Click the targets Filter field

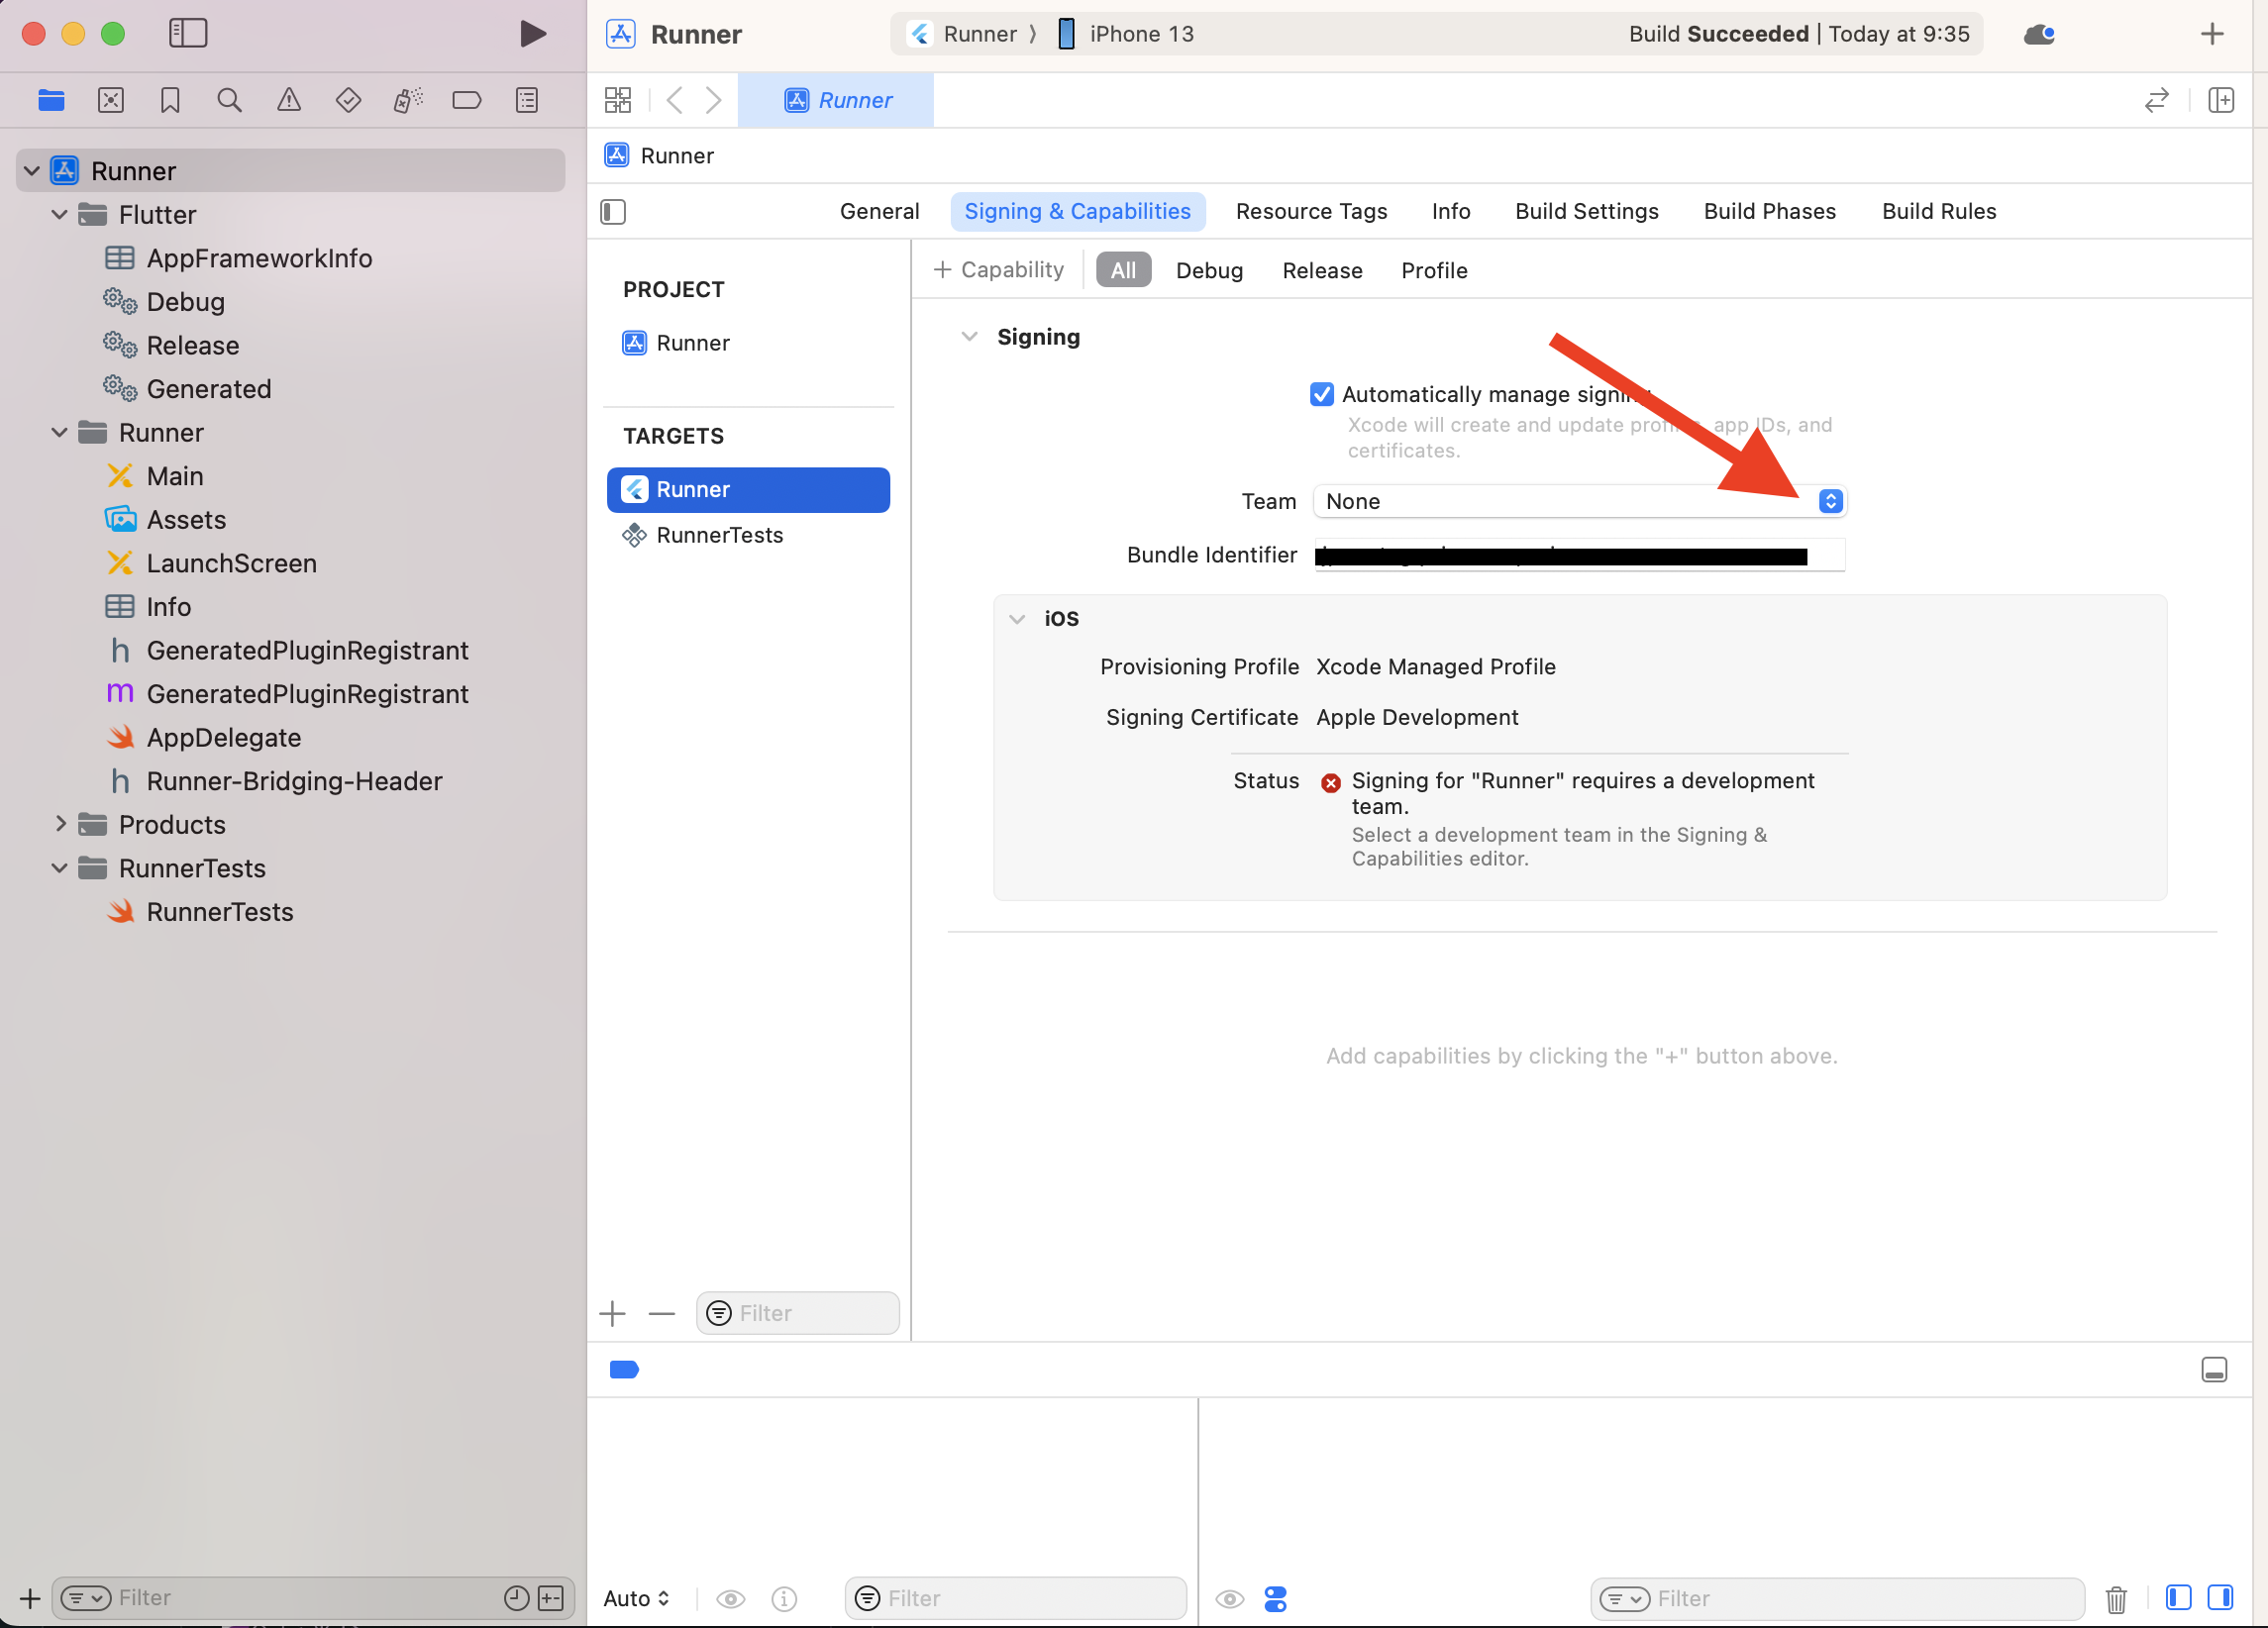click(798, 1313)
